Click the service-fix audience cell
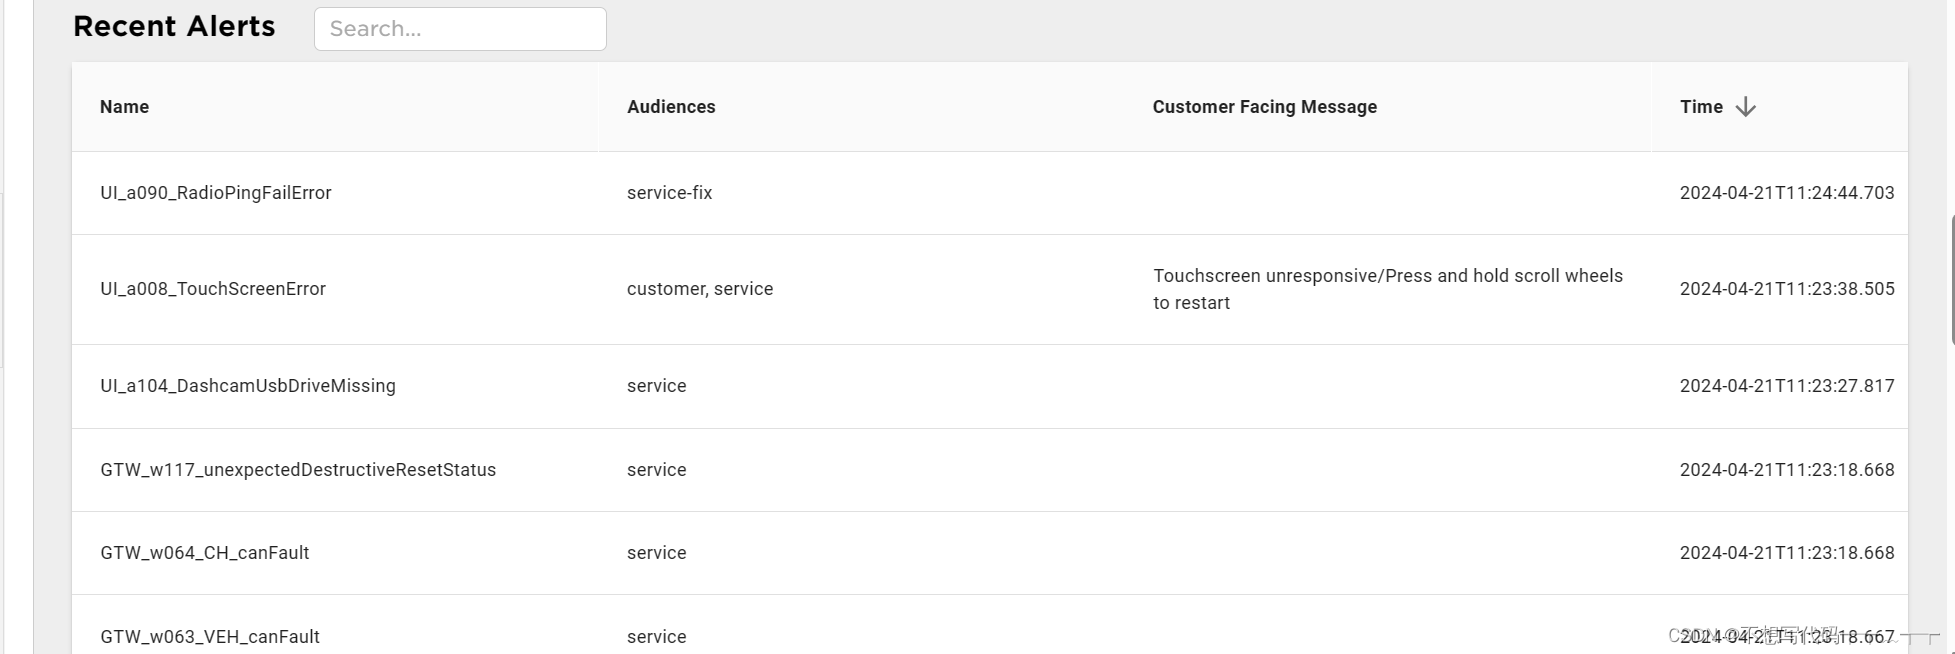1955x654 pixels. pos(669,193)
